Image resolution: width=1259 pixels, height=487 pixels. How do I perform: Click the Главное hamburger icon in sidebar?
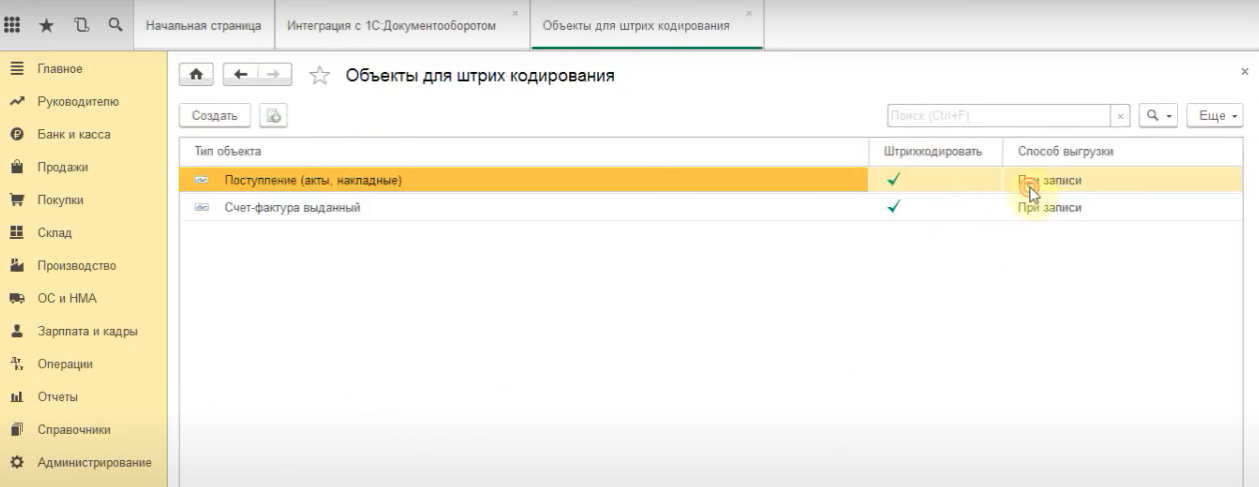(x=16, y=69)
